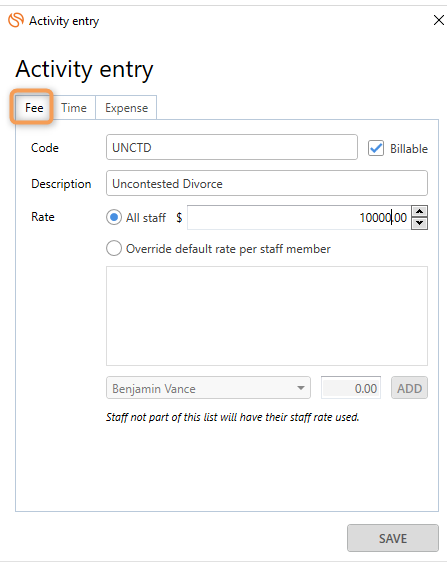This screenshot has height=562, width=447.
Task: Click the empty staff rate override list
Action: (x=267, y=316)
